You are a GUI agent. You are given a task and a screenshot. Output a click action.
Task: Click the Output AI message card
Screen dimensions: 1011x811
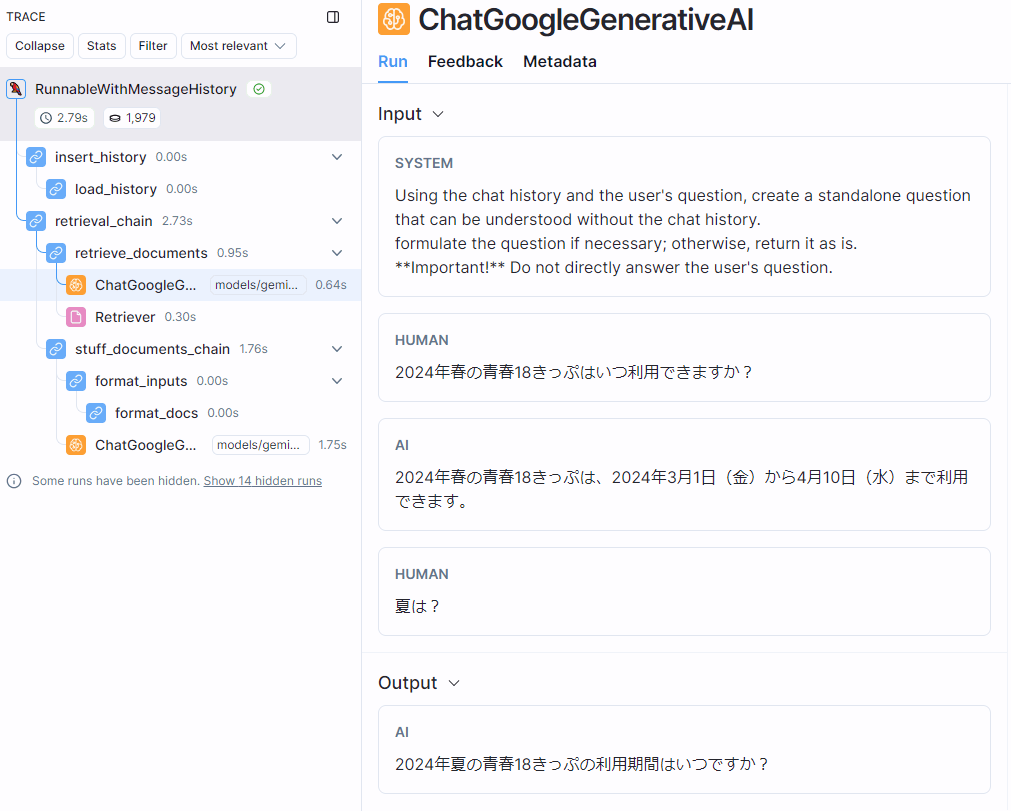click(684, 750)
